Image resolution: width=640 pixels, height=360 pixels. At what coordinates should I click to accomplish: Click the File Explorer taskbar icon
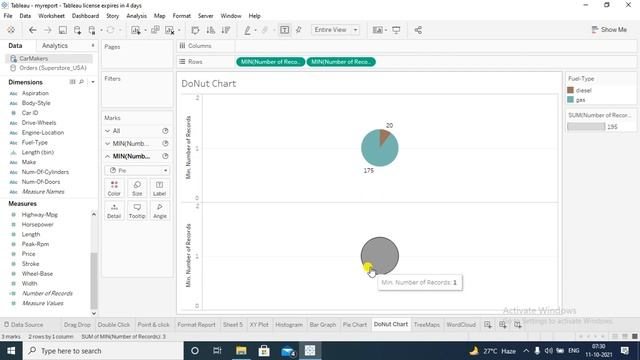pos(241,351)
